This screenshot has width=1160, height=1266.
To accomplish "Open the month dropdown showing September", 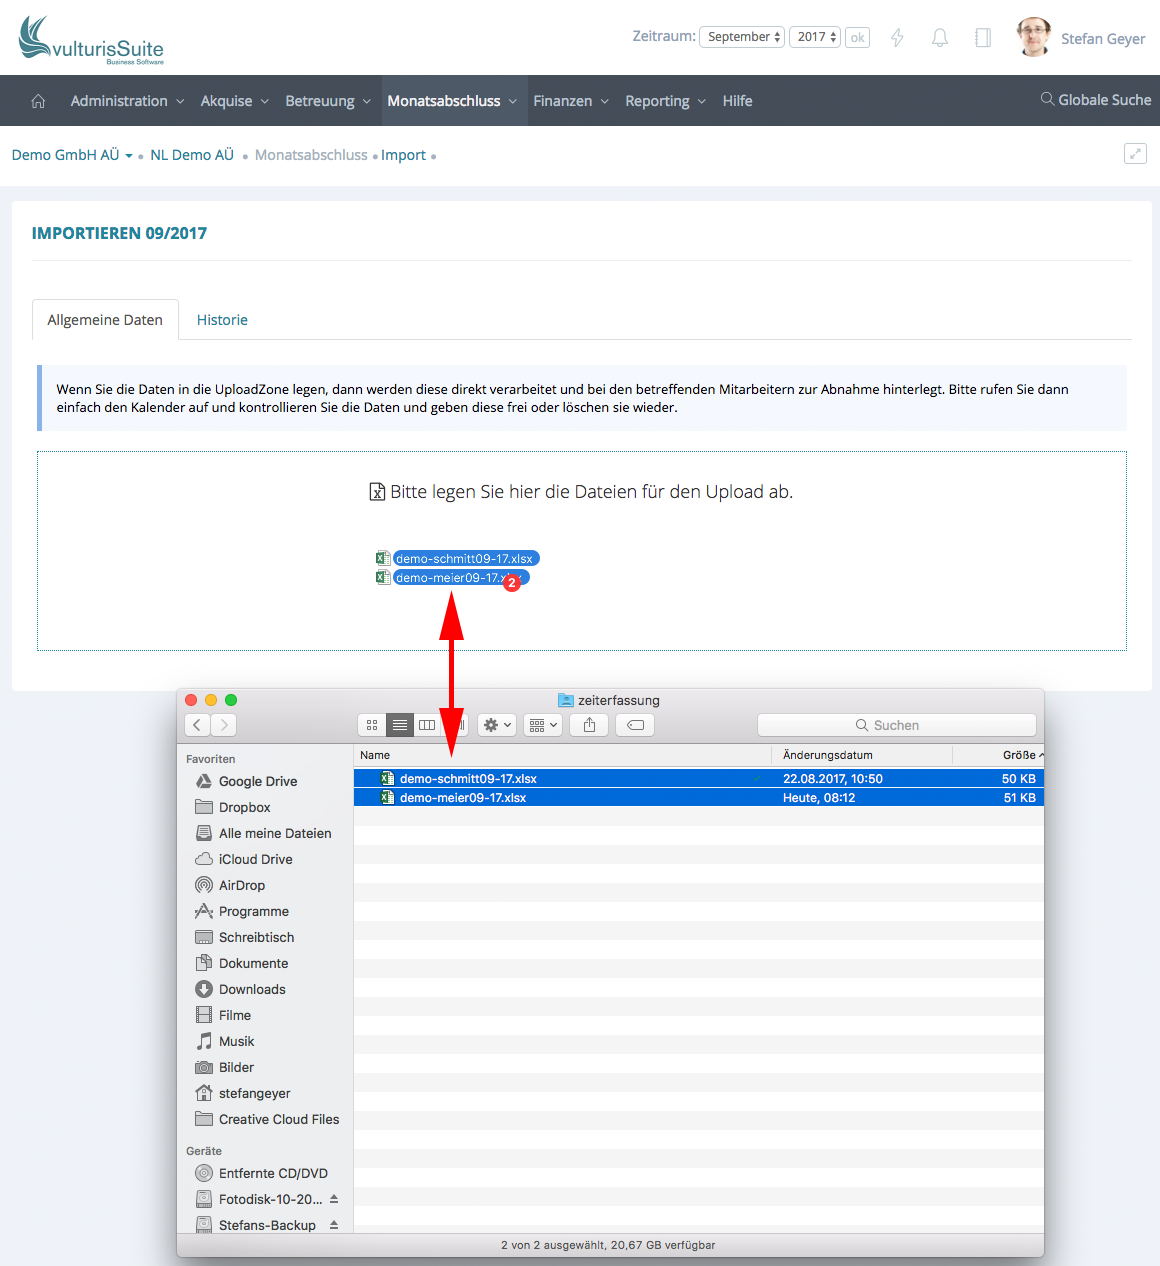I will point(741,37).
